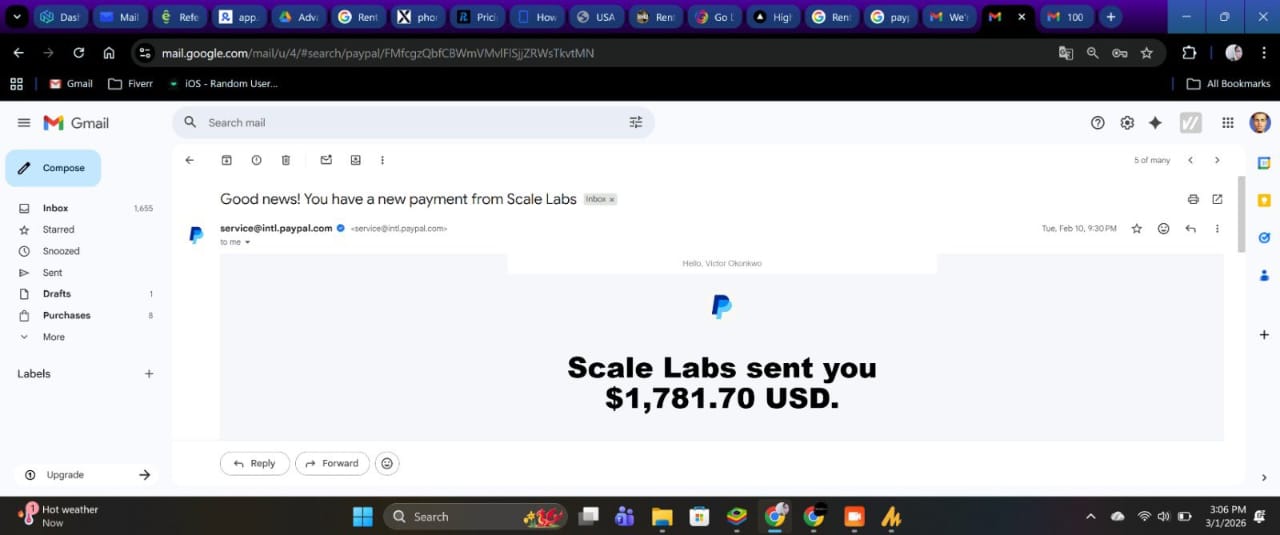
Task: Print the message using the printer icon
Action: click(1193, 199)
